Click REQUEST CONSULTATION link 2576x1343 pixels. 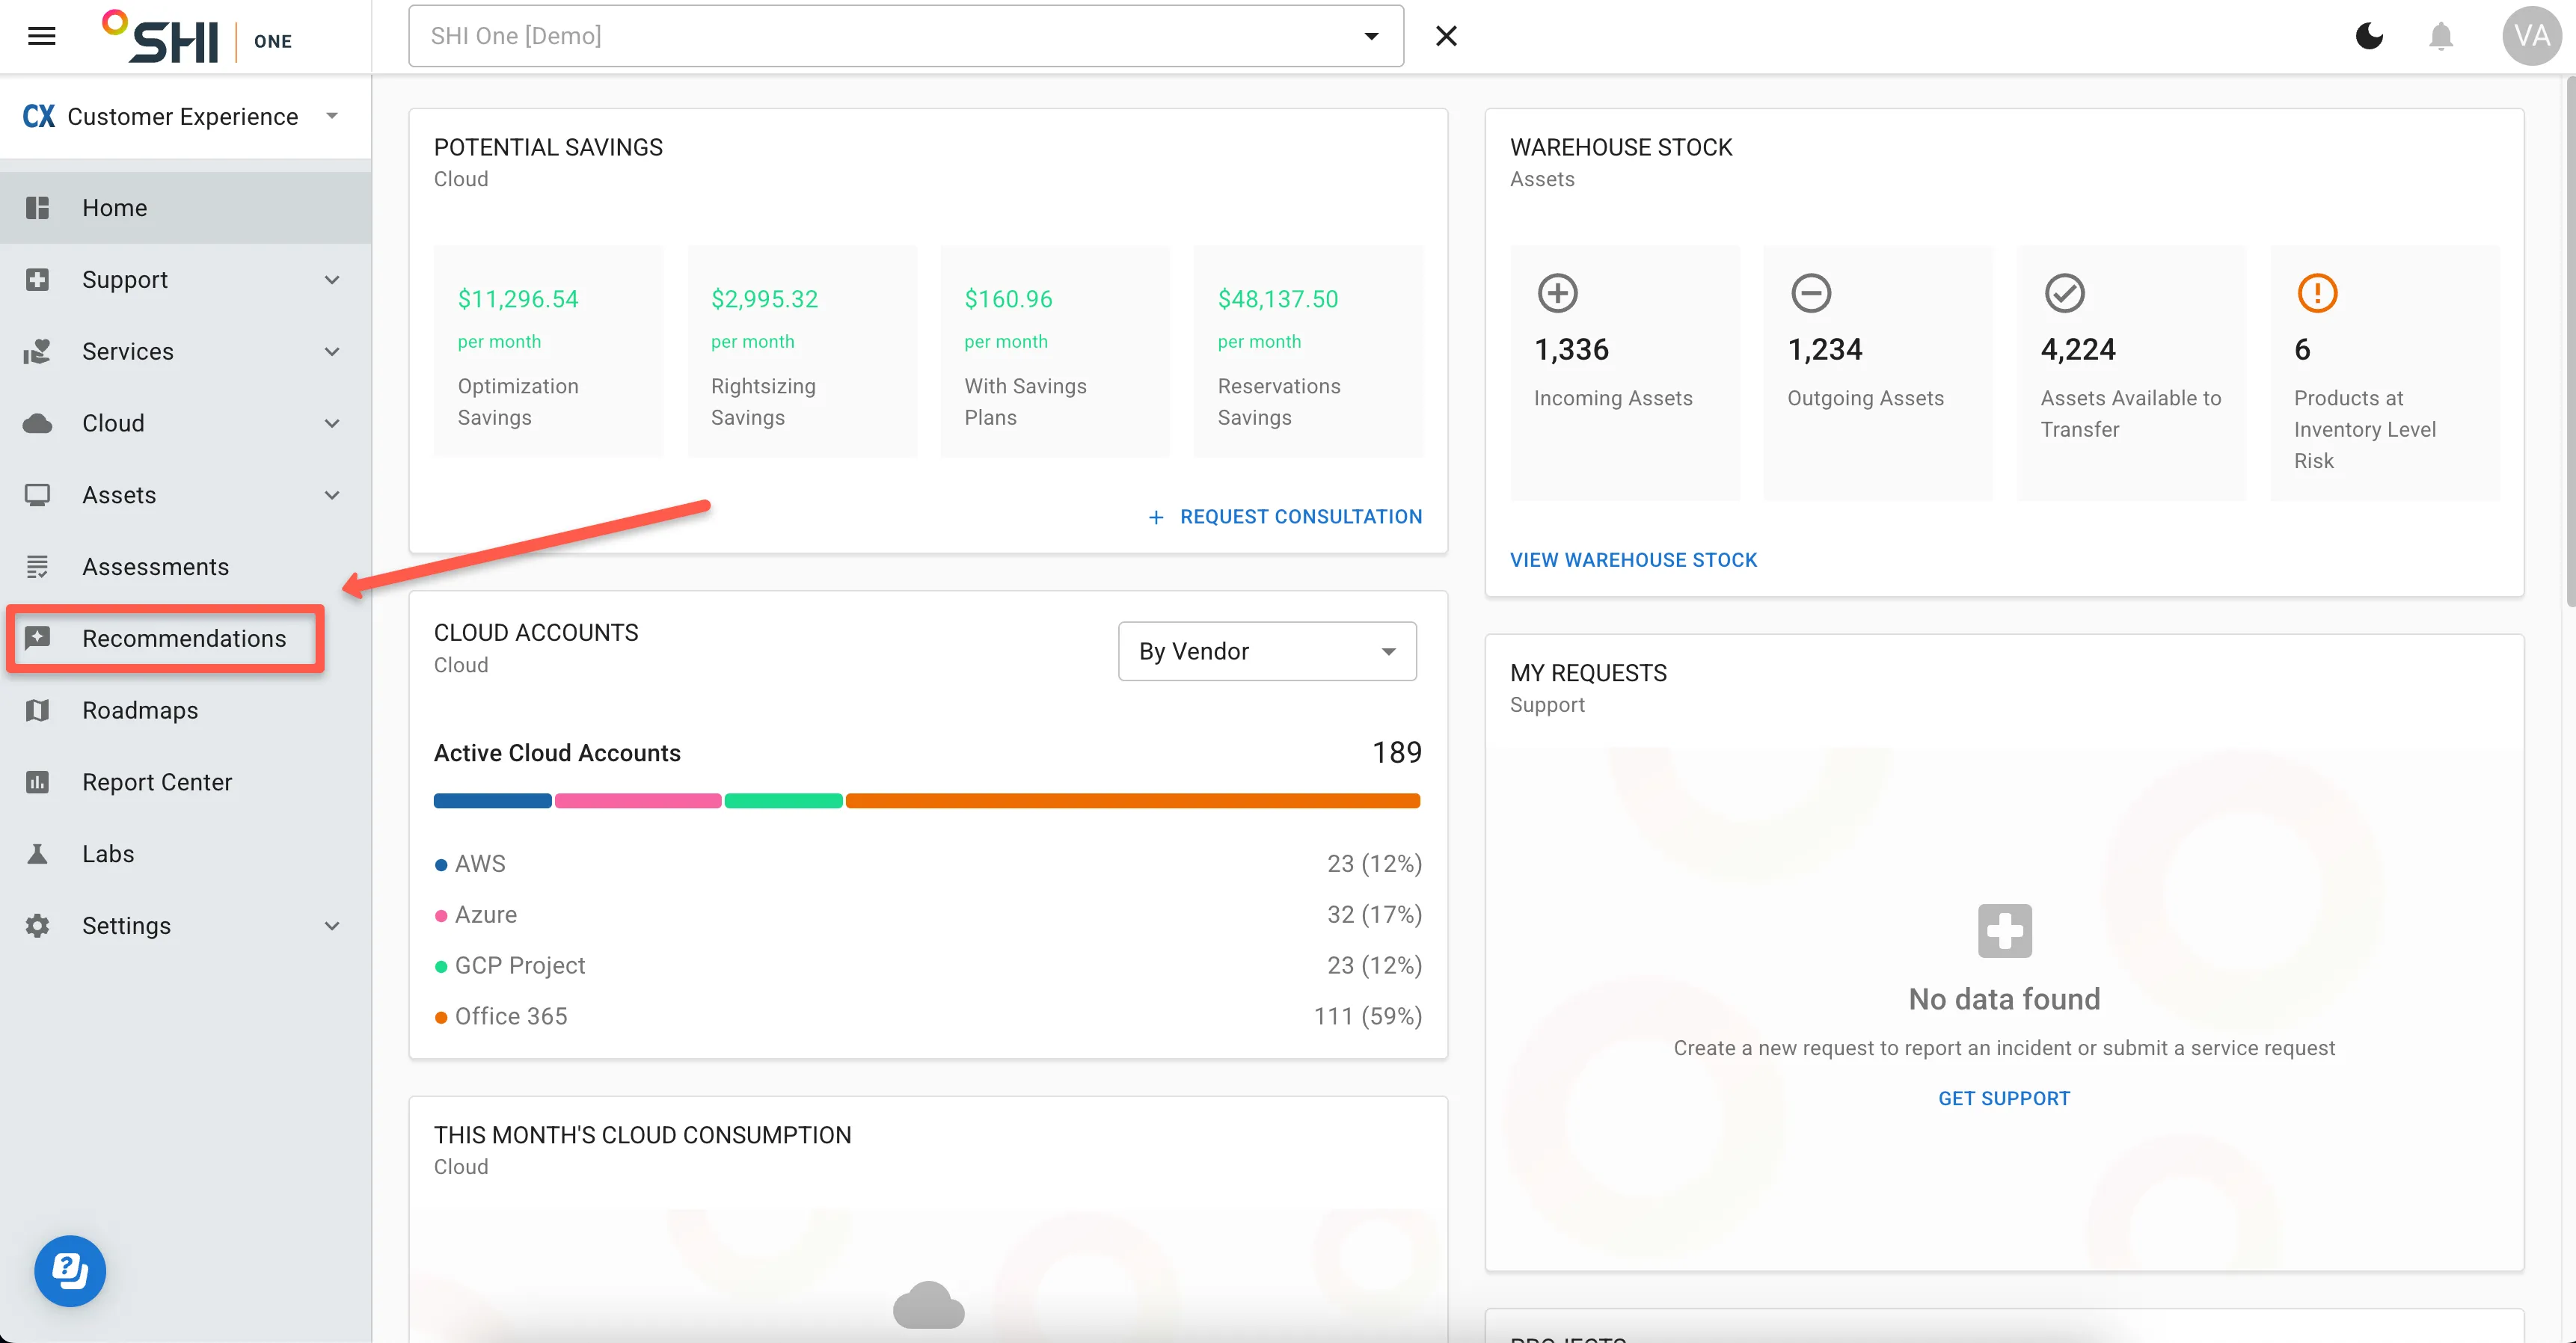[x=1285, y=517]
